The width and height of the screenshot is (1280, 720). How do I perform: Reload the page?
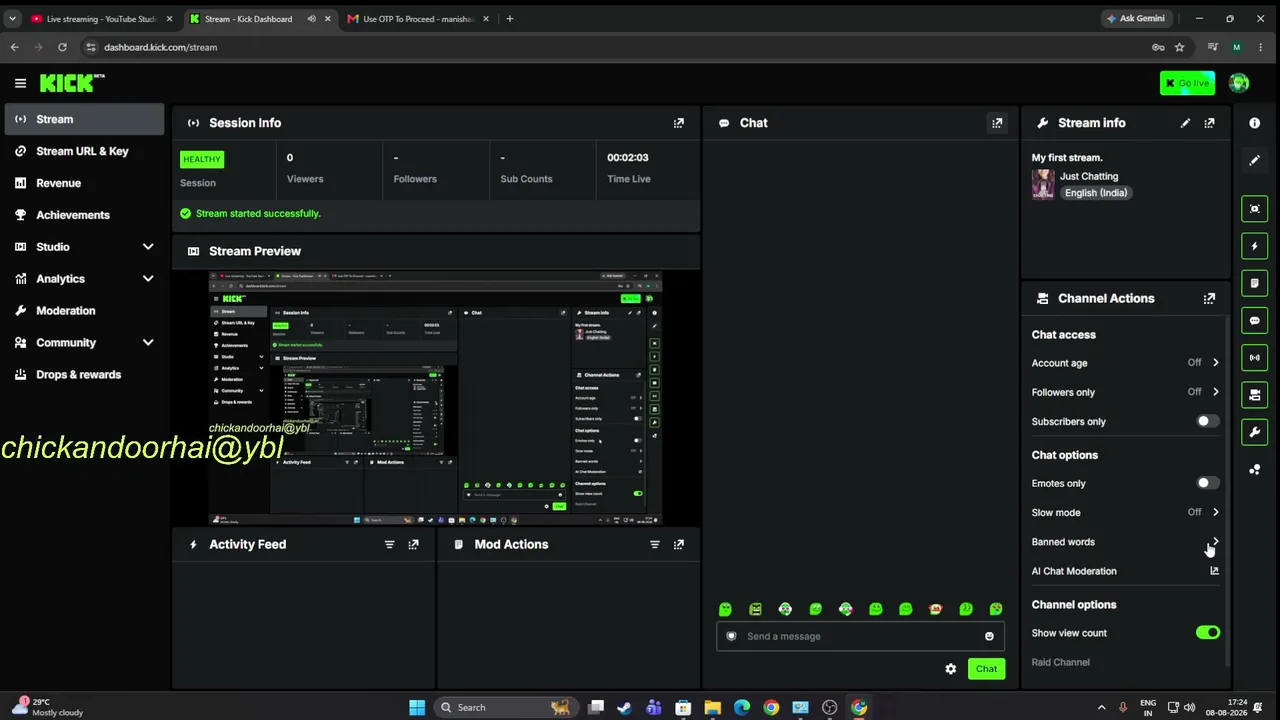(x=62, y=47)
